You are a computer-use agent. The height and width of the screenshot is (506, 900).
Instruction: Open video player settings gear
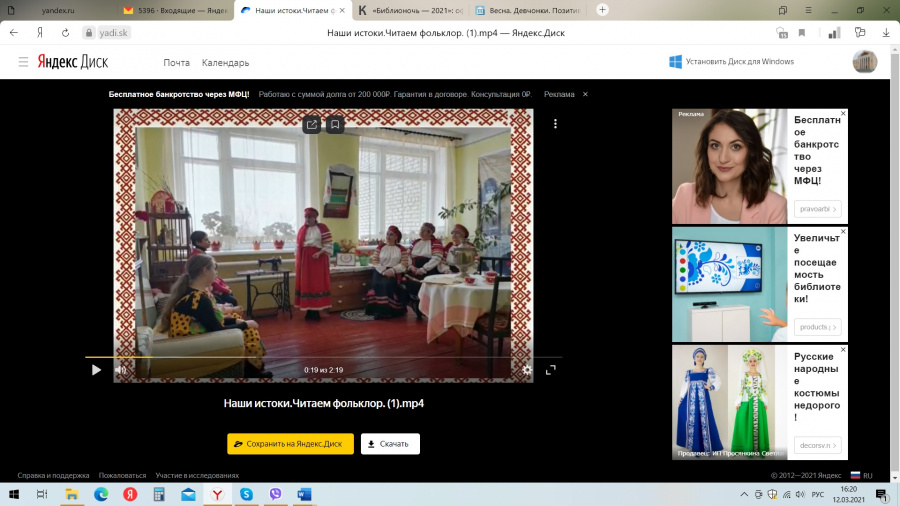[x=527, y=370]
